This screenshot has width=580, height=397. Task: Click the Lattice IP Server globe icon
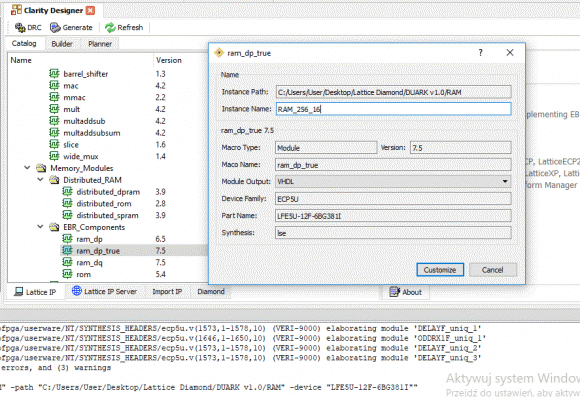click(77, 291)
